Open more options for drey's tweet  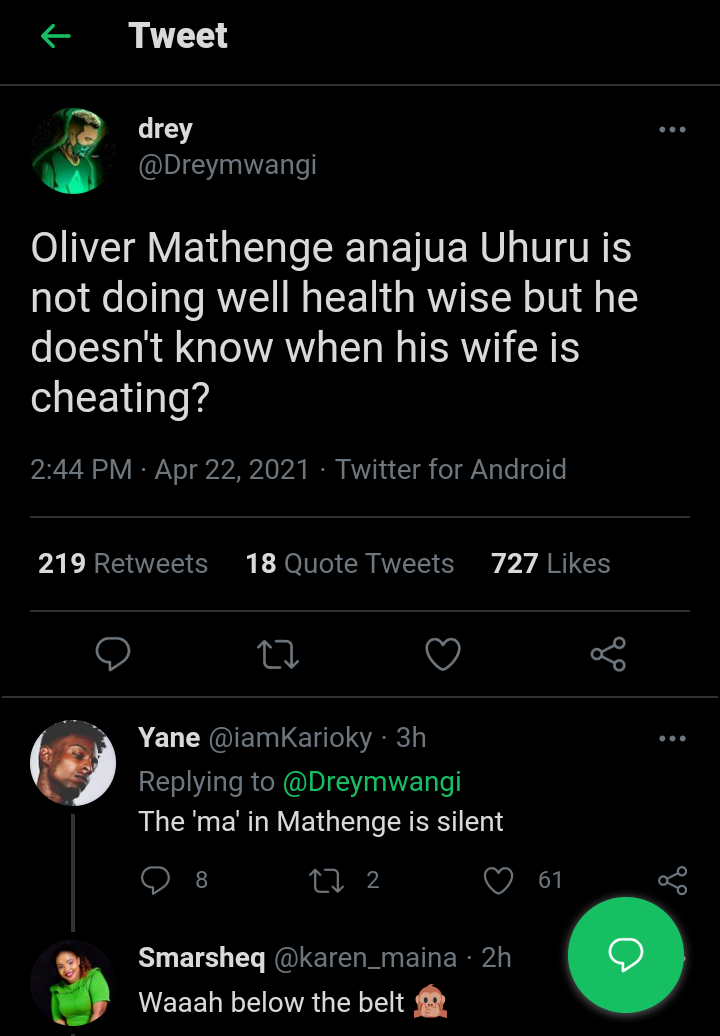(x=672, y=130)
